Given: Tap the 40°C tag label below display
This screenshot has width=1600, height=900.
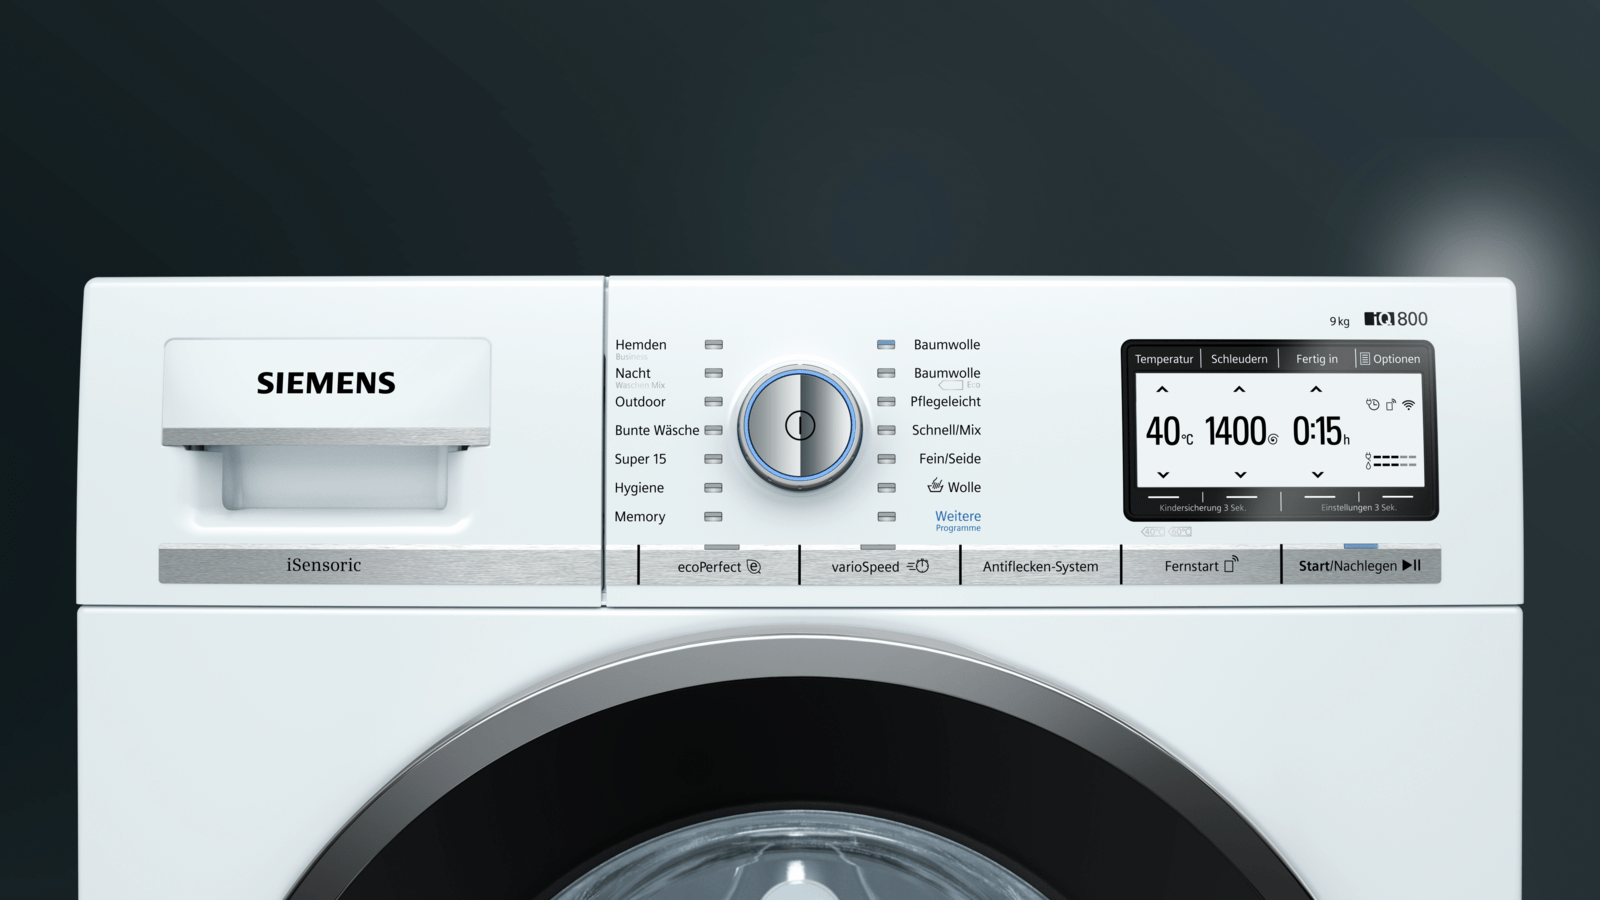Looking at the screenshot, I should (1153, 532).
